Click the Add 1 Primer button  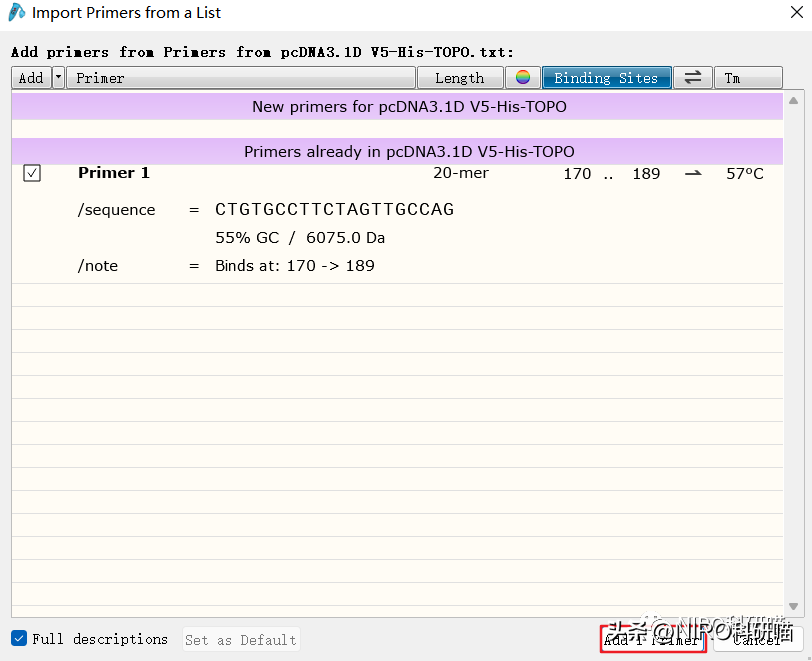click(x=653, y=640)
